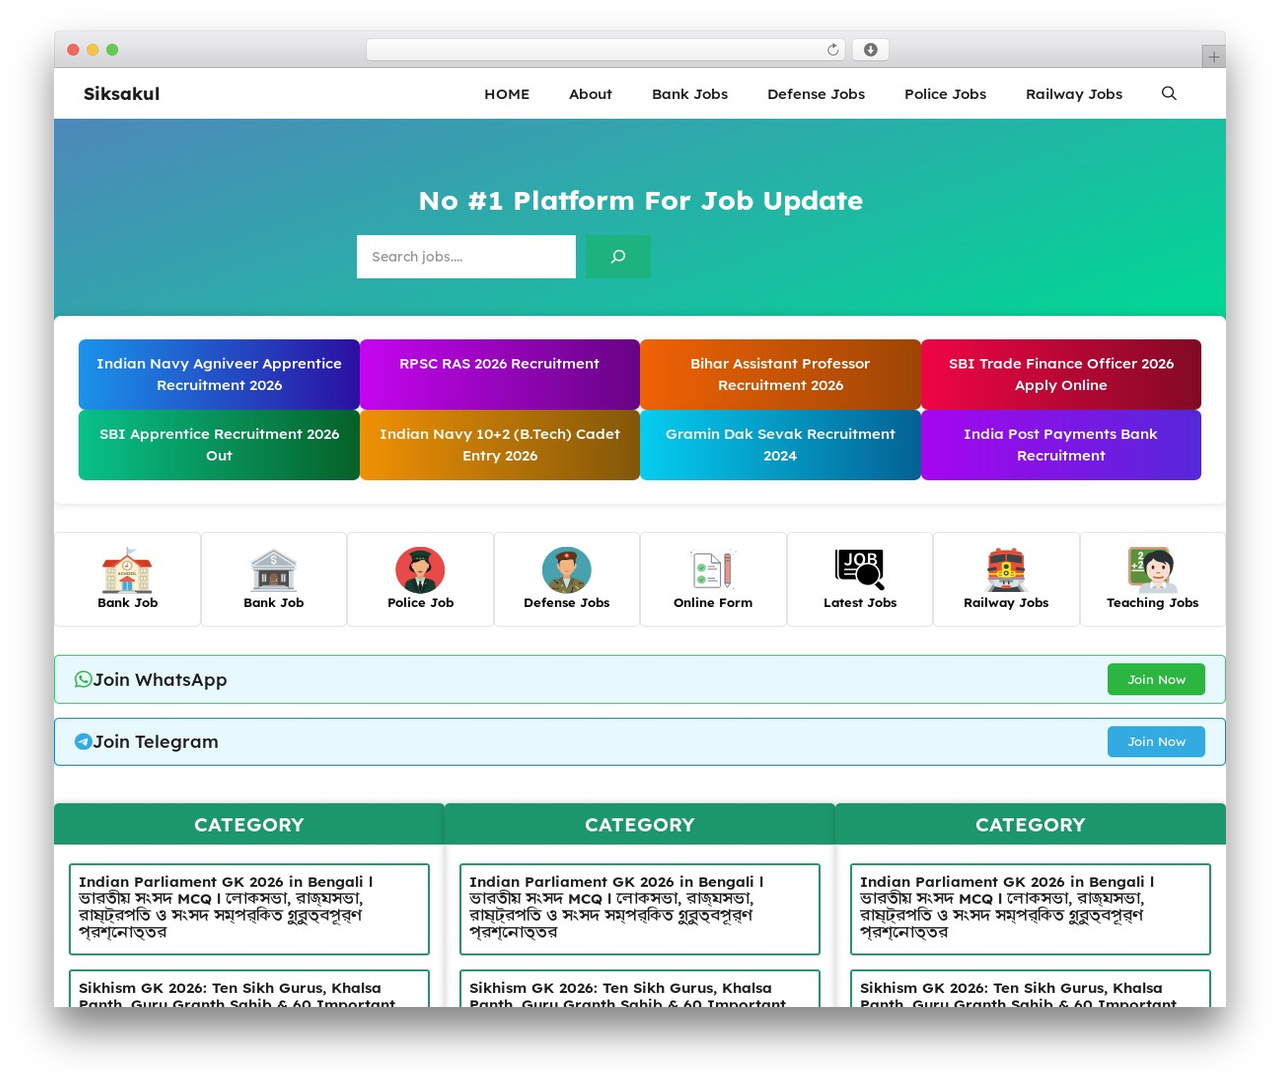Click the Railway Jobs train icon
Screen dimensions: 1280x1084
pyautogui.click(x=1006, y=570)
